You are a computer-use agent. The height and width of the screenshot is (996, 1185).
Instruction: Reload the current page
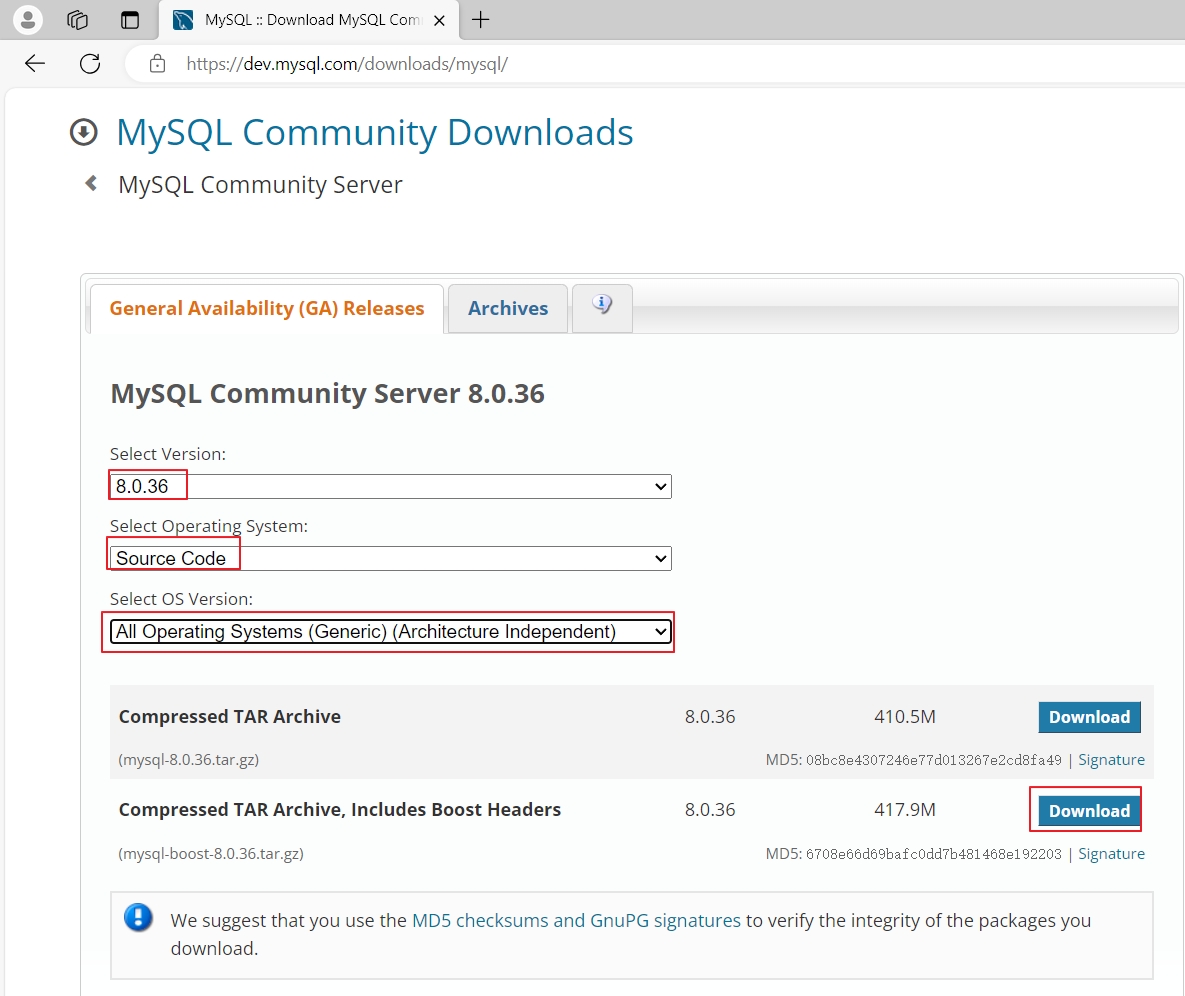[x=90, y=63]
